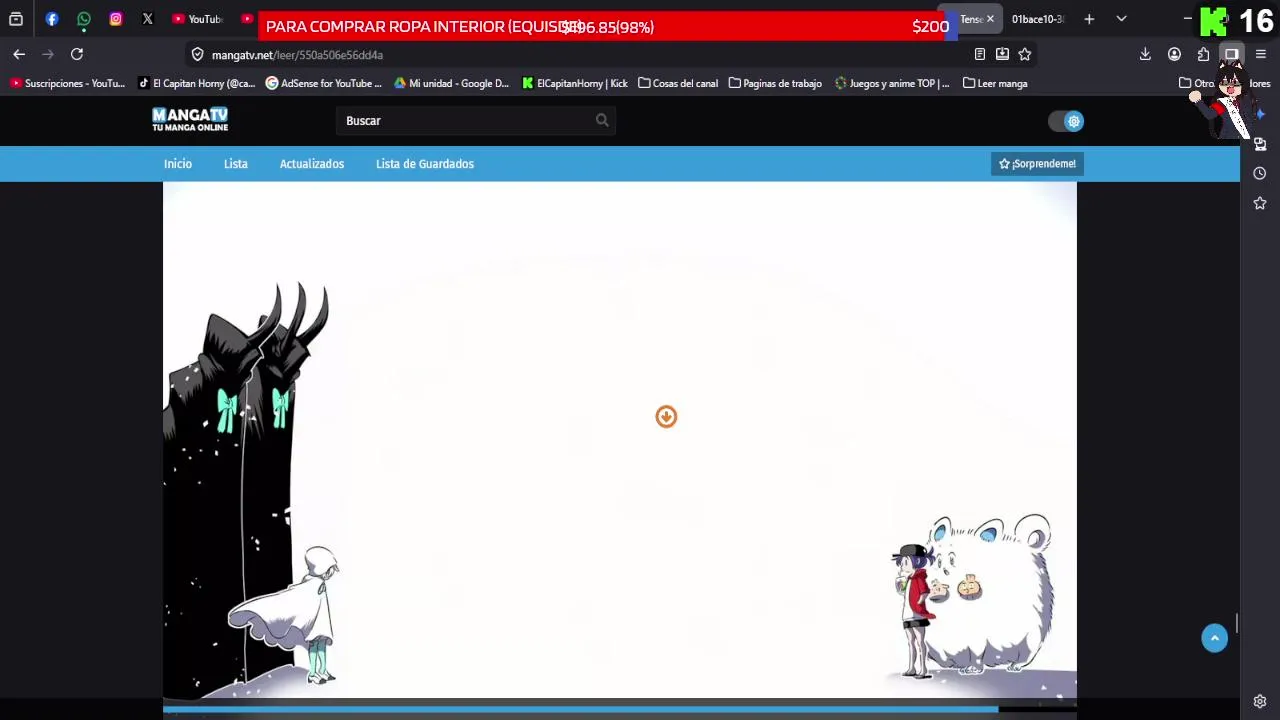Open the browser downloads panel

point(1145,54)
